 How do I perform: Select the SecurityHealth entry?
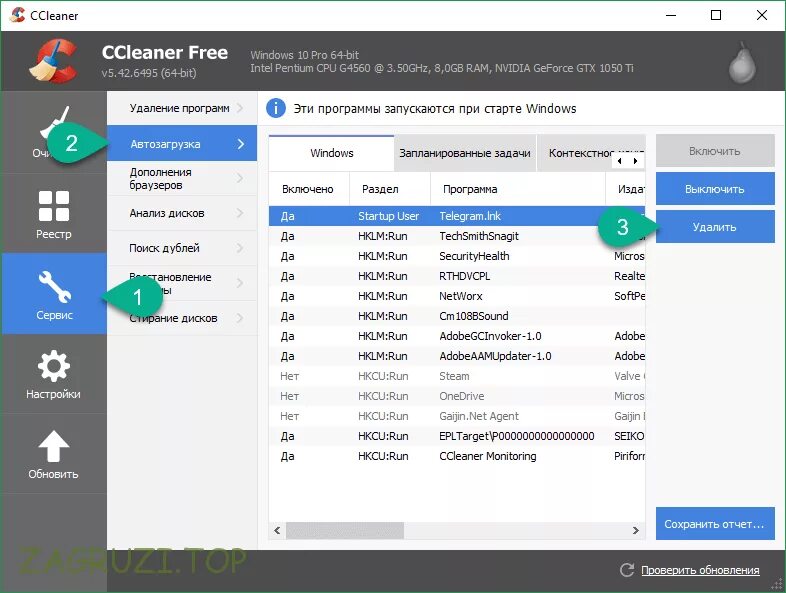pos(457,256)
